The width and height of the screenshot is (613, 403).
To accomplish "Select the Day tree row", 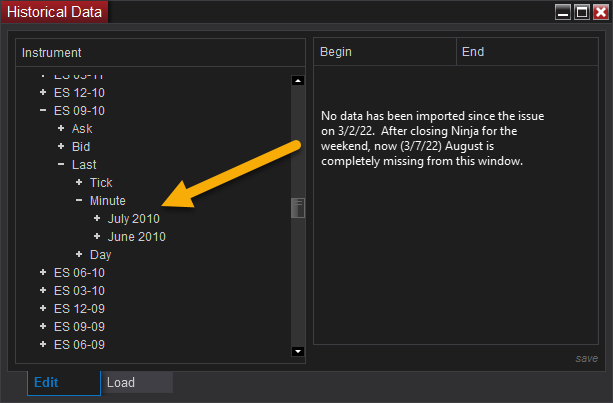I will (x=101, y=254).
